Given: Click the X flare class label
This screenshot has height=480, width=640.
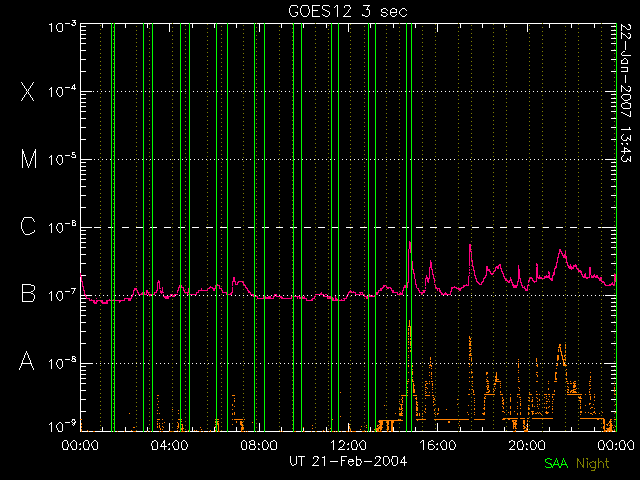Looking at the screenshot, I should click(28, 91).
